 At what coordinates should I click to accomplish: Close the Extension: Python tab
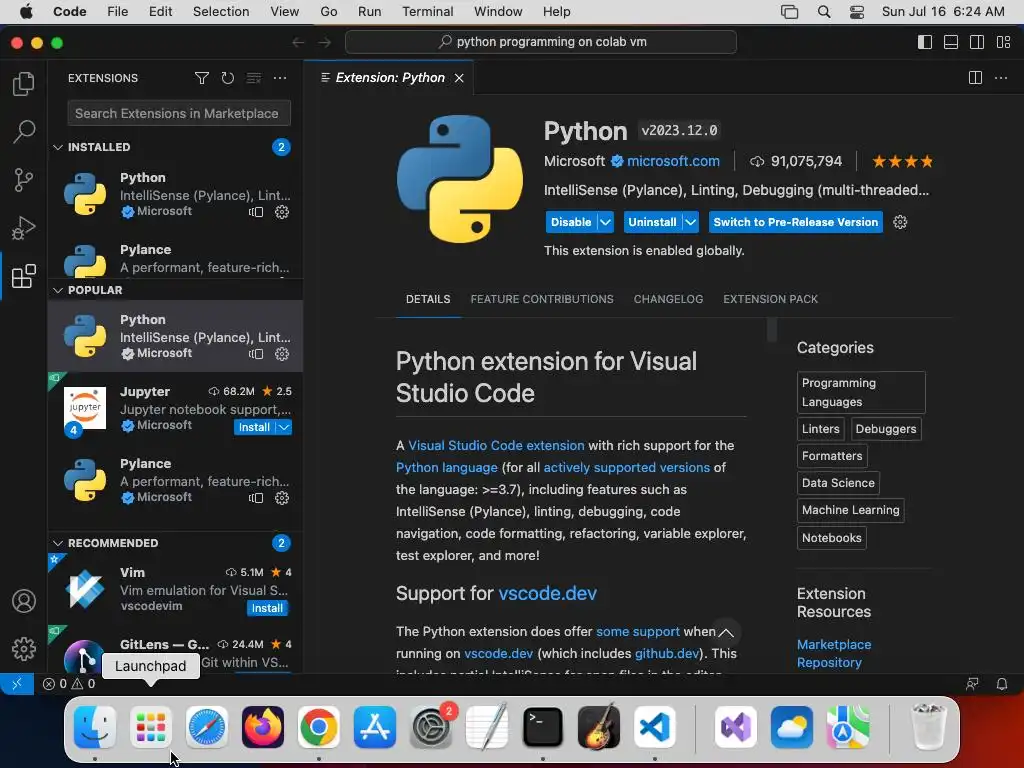coord(459,78)
